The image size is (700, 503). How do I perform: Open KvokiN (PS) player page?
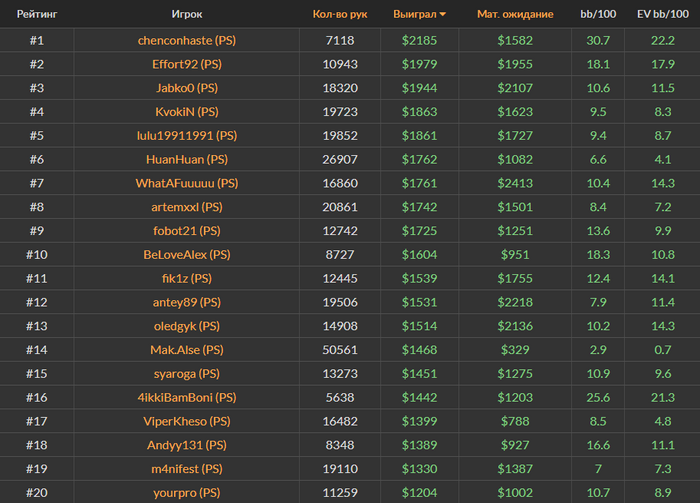coord(186,112)
